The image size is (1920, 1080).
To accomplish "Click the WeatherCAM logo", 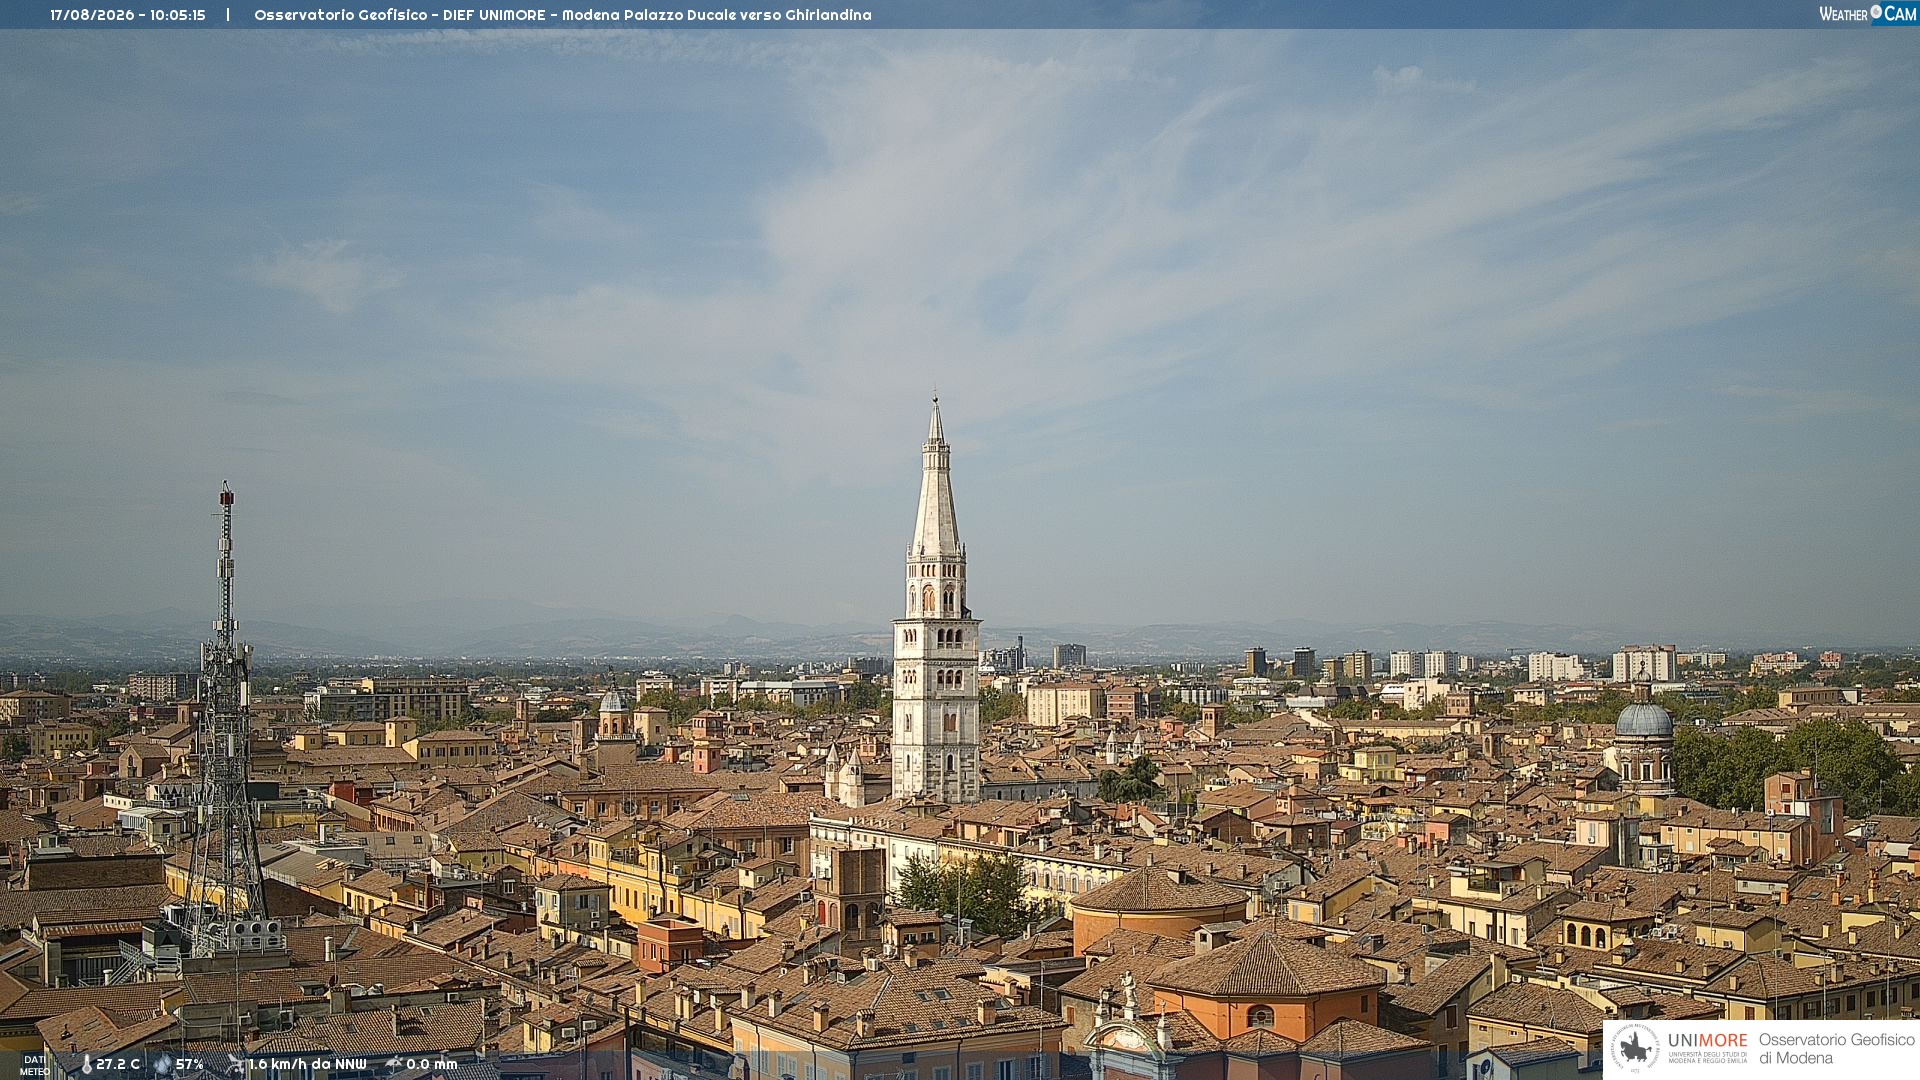I will (1868, 14).
